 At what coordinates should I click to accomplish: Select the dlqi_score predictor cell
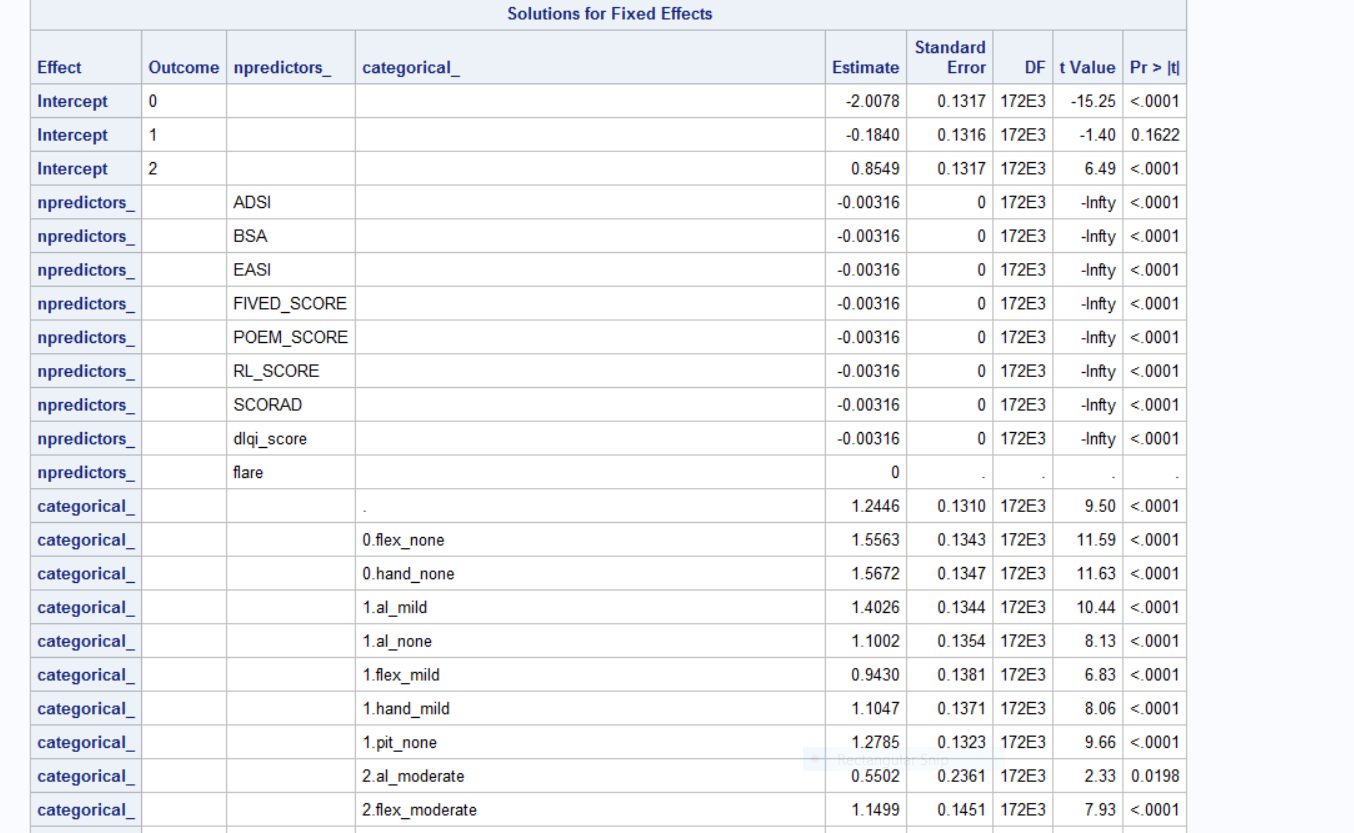[270, 439]
